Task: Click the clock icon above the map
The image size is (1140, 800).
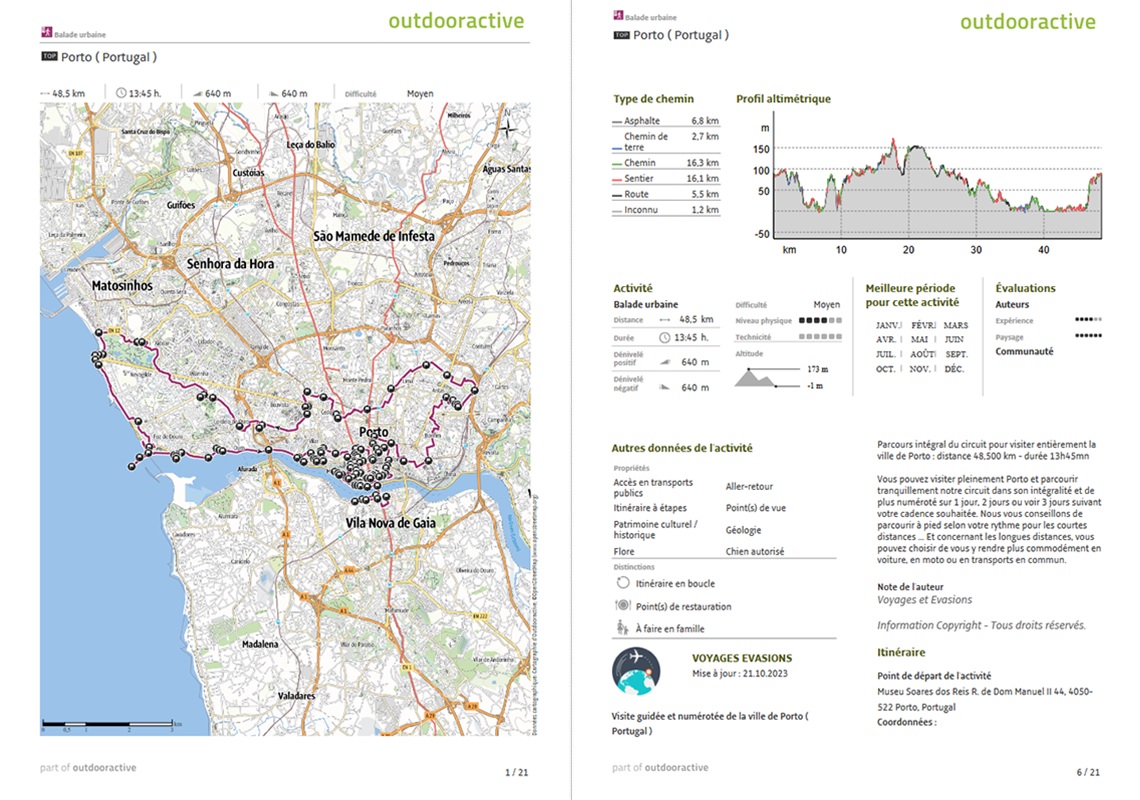Action: tap(121, 93)
